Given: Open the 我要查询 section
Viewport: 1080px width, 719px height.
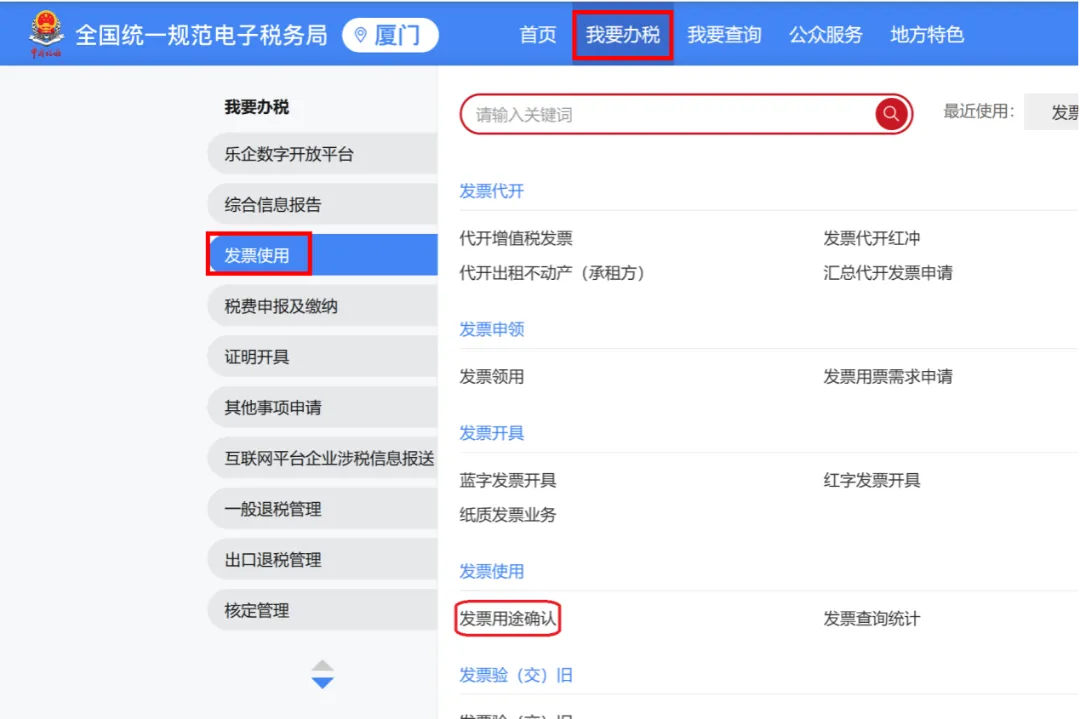Looking at the screenshot, I should 725,33.
